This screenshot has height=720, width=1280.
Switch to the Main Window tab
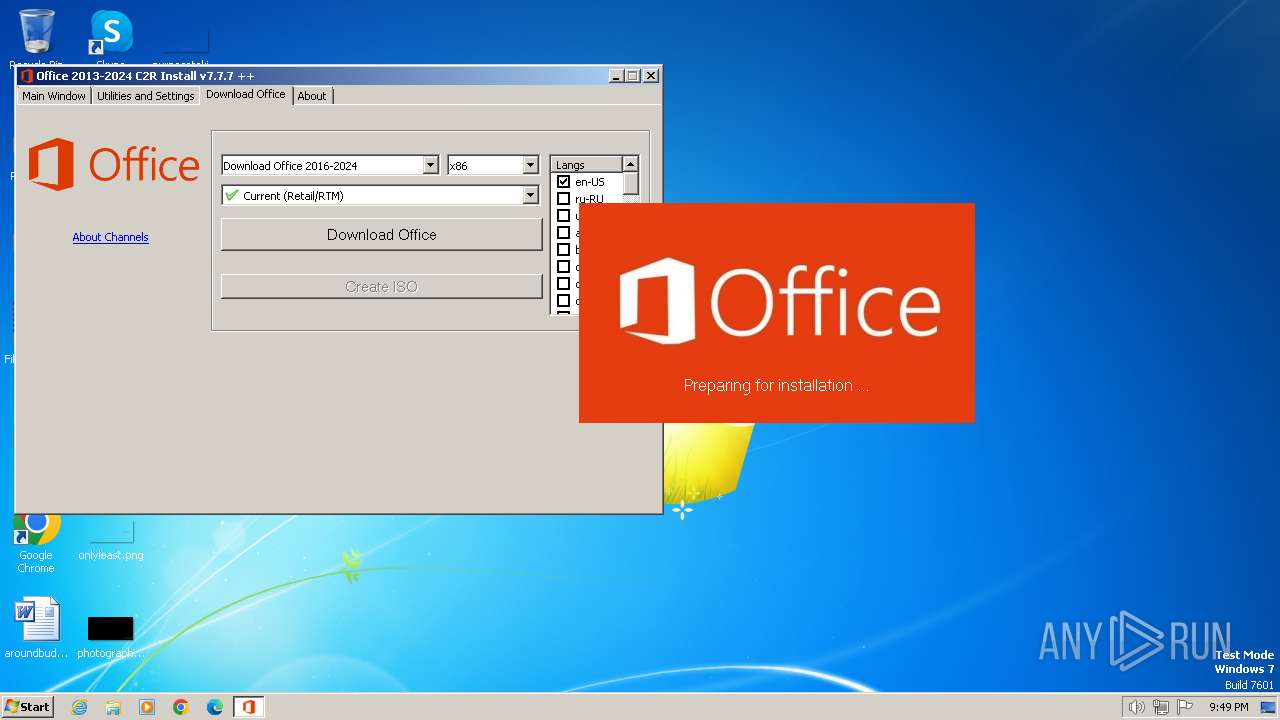[54, 96]
